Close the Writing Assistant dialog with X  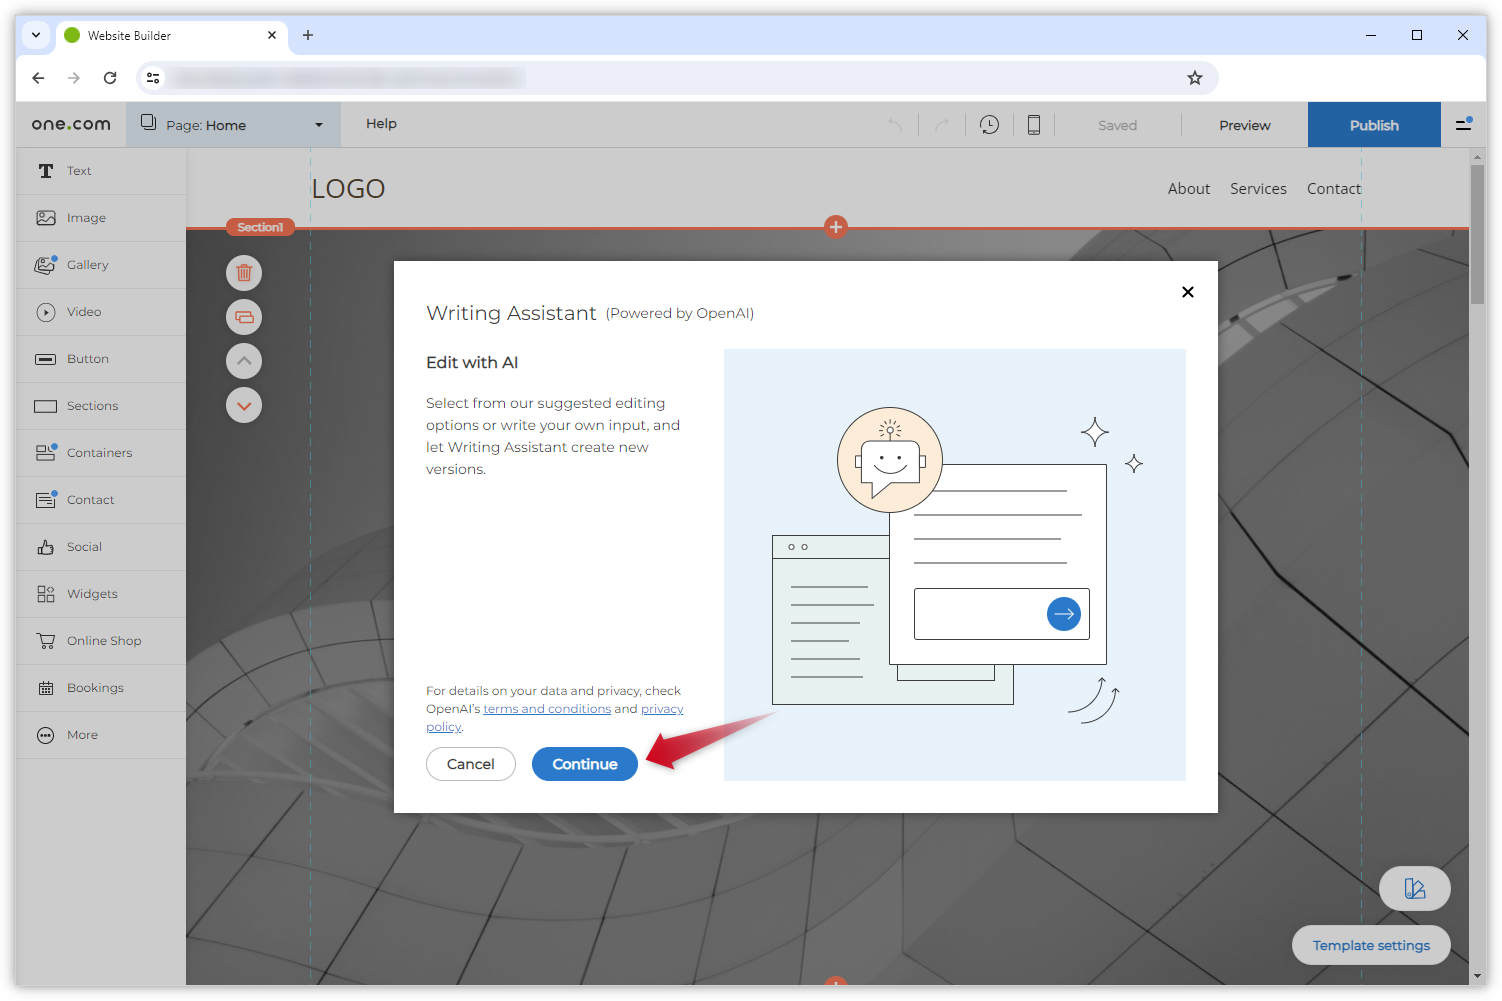point(1187,292)
